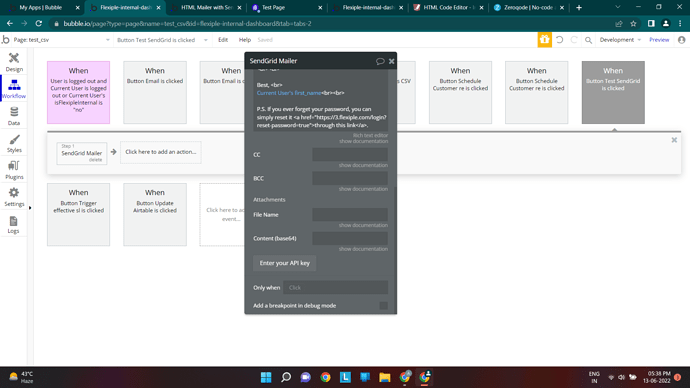
Task: Open File Explorer from the taskbar
Action: click(385, 377)
